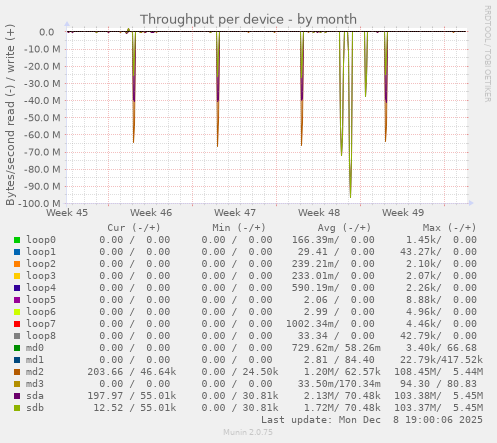Click the 'loop3' legend label

click(41, 276)
